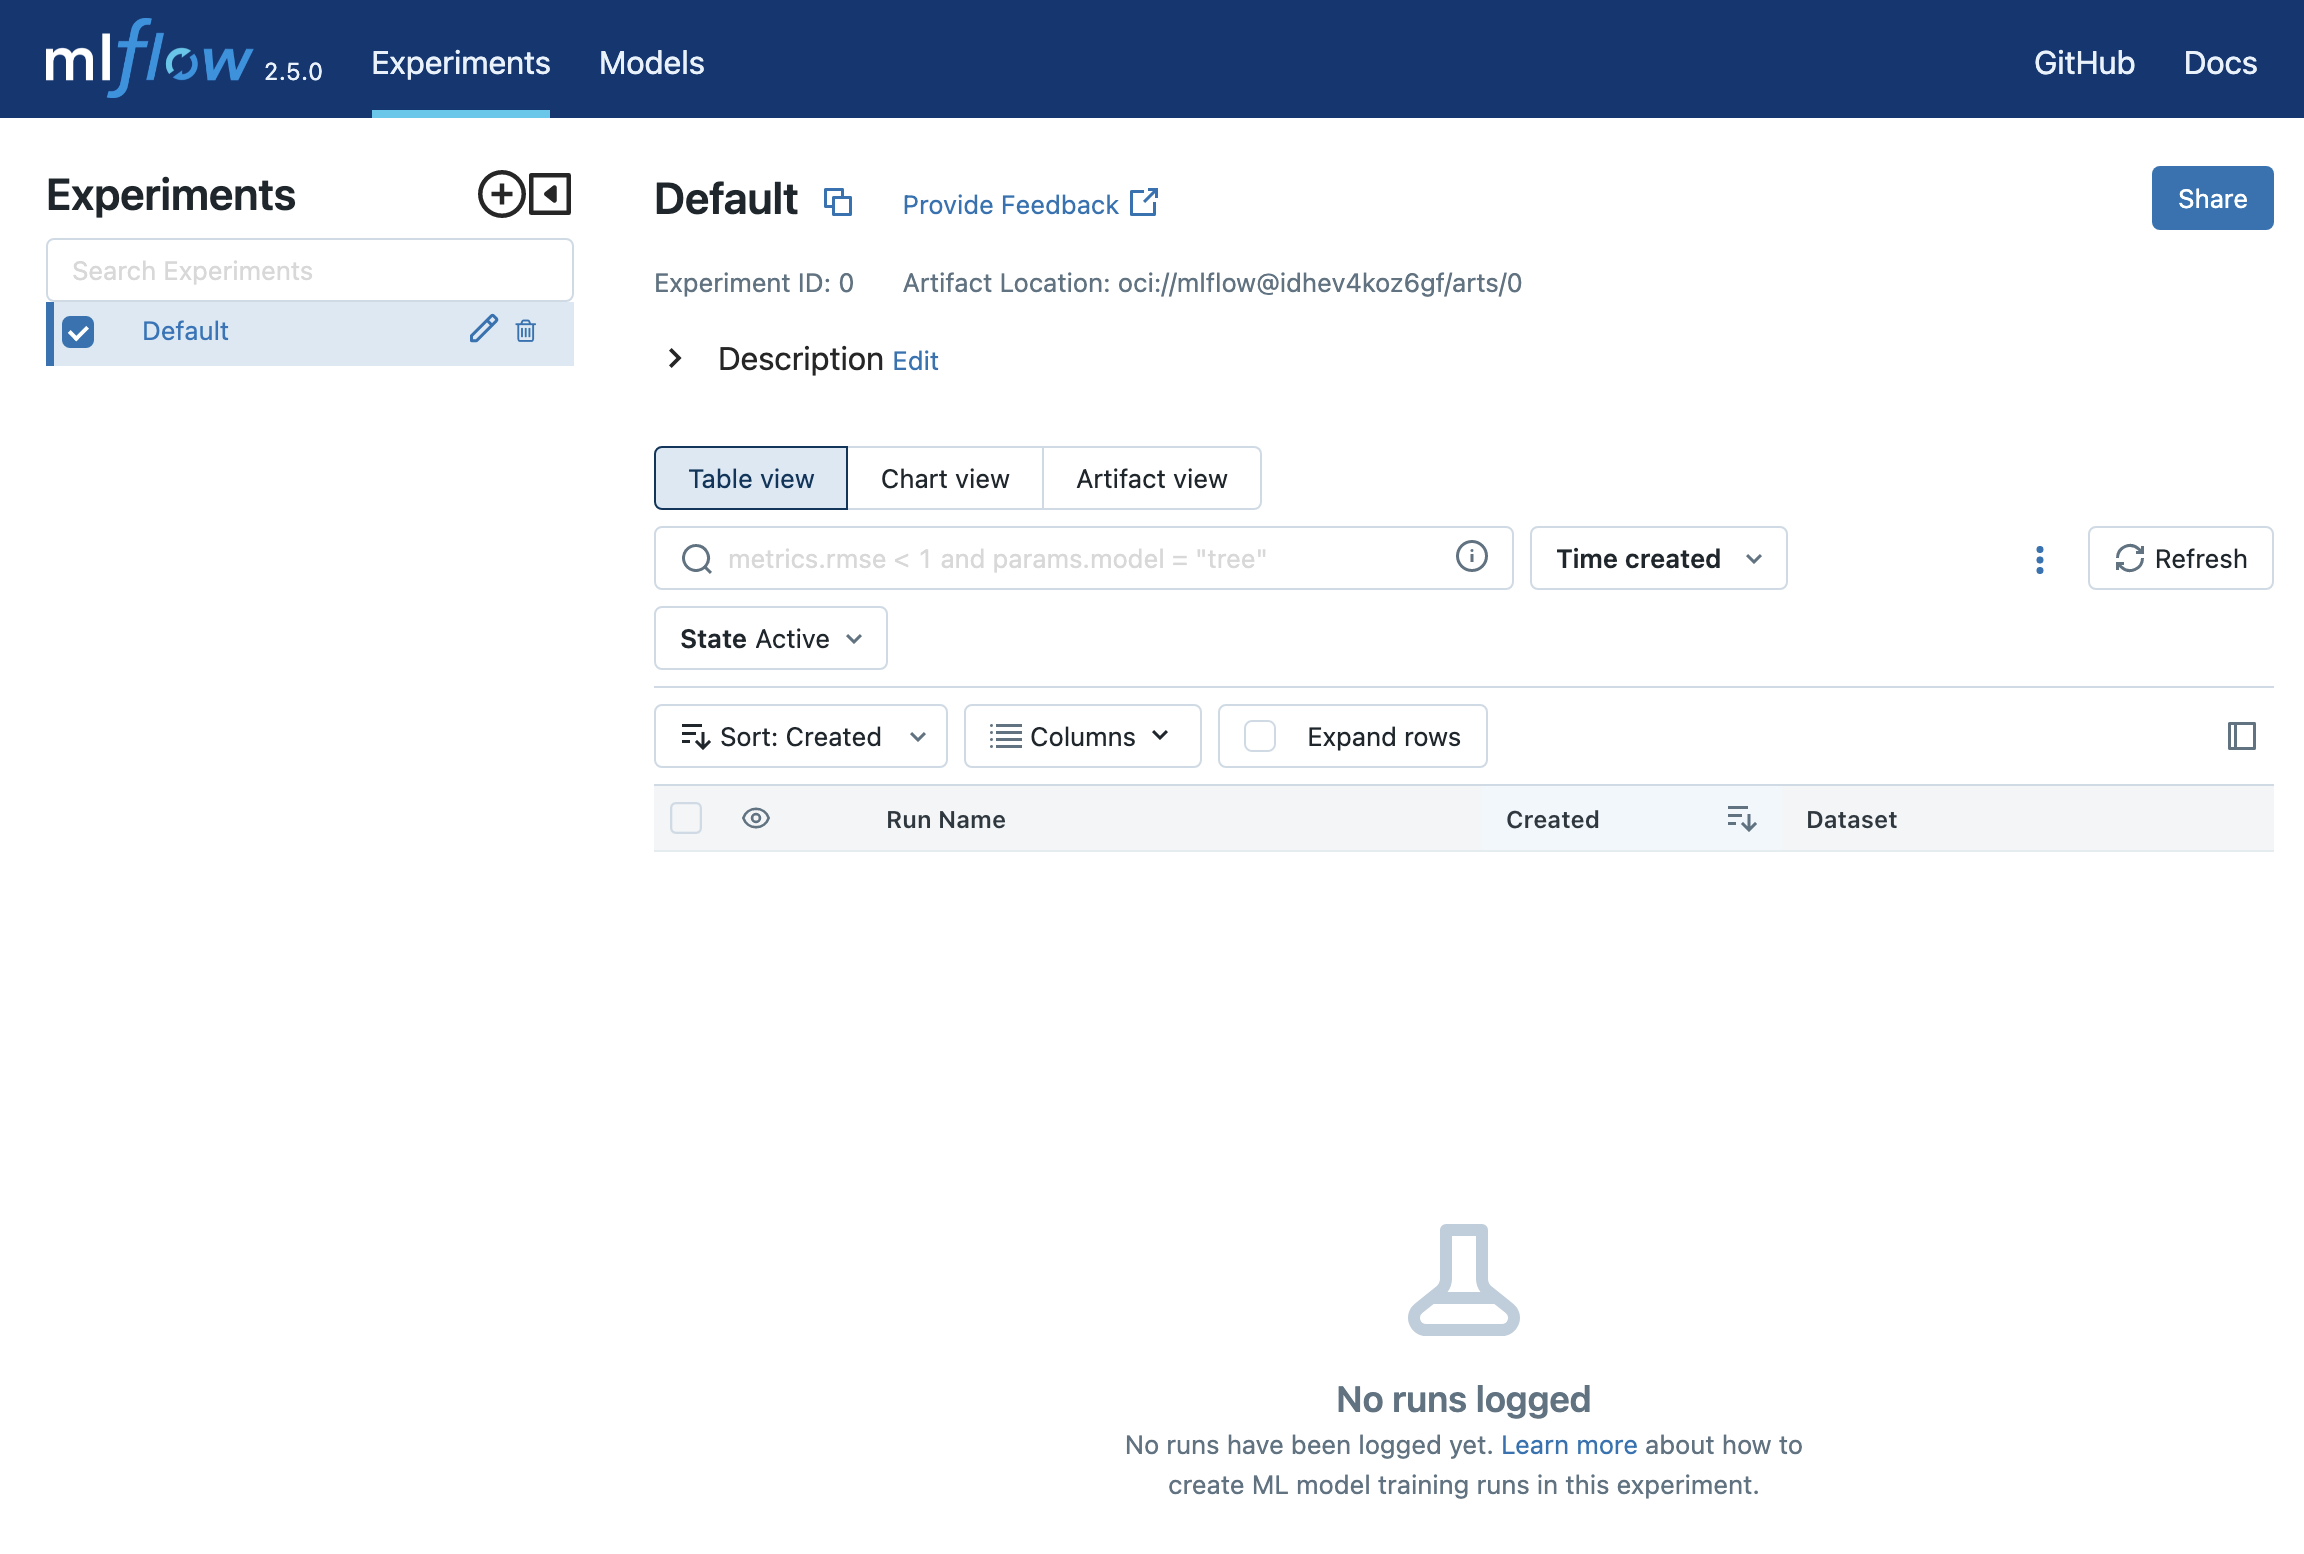The image size is (2304, 1554).
Task: Open the Time created dropdown
Action: tap(1657, 558)
